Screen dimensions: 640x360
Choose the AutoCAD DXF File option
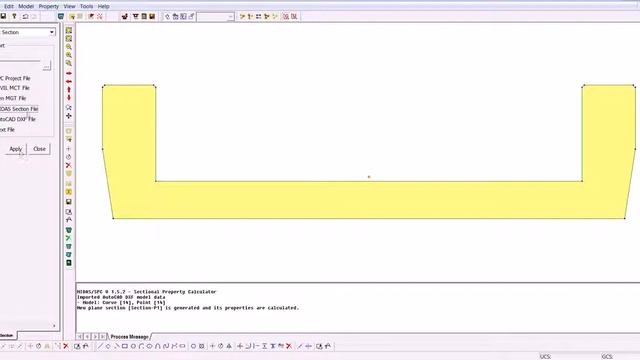click(18, 119)
